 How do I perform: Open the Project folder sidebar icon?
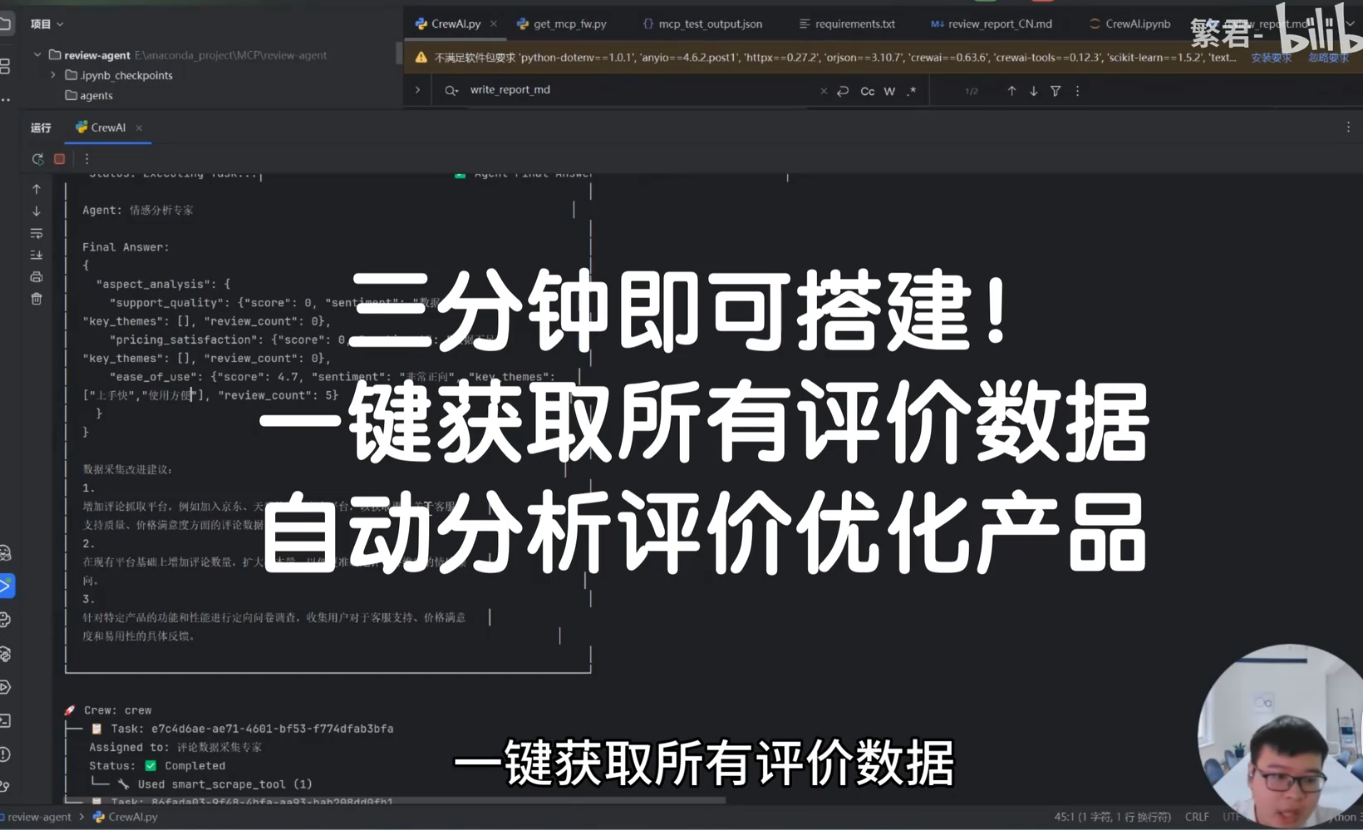6,24
